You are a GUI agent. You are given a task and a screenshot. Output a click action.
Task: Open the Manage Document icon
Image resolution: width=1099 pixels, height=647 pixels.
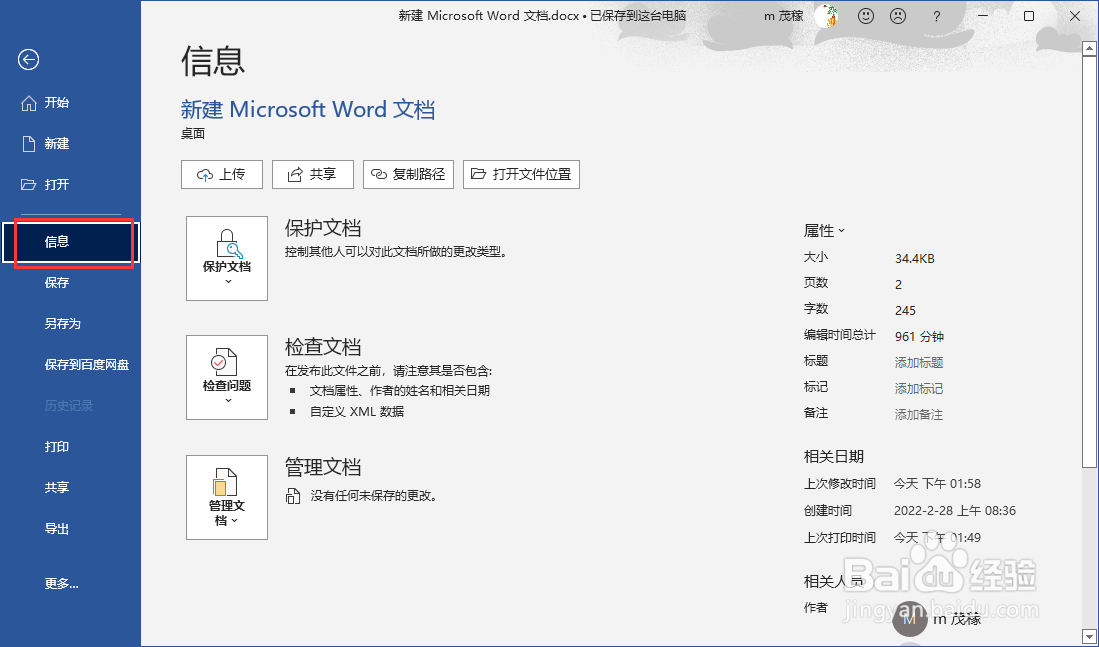click(x=227, y=497)
